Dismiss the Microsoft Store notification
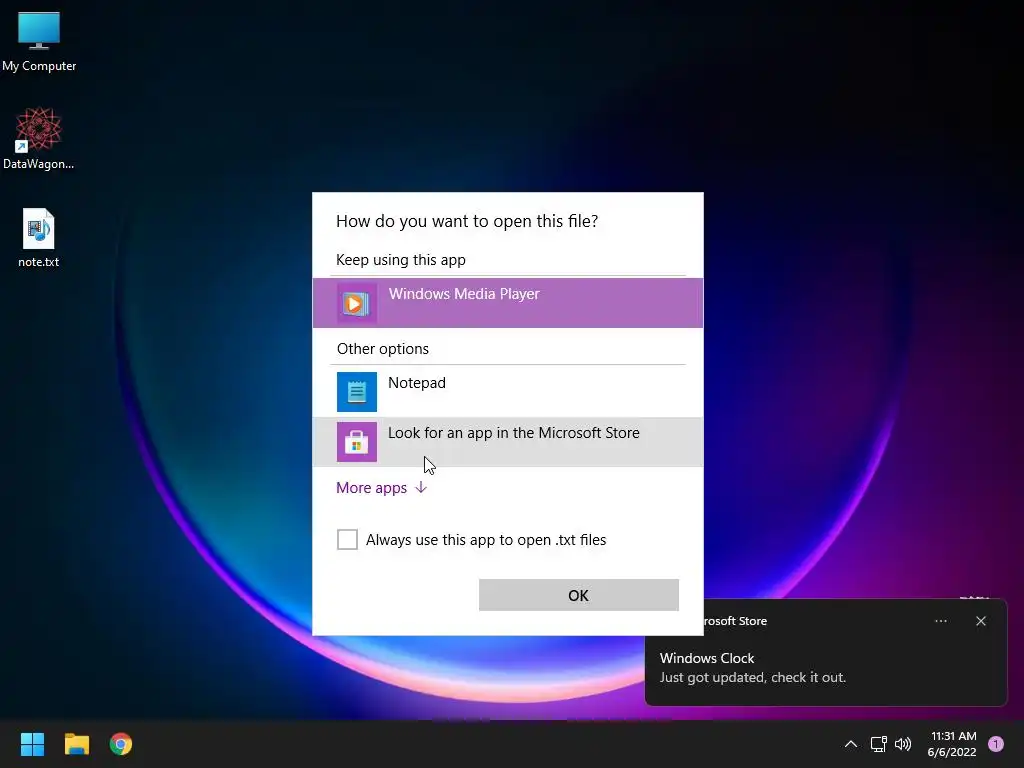 pos(981,621)
